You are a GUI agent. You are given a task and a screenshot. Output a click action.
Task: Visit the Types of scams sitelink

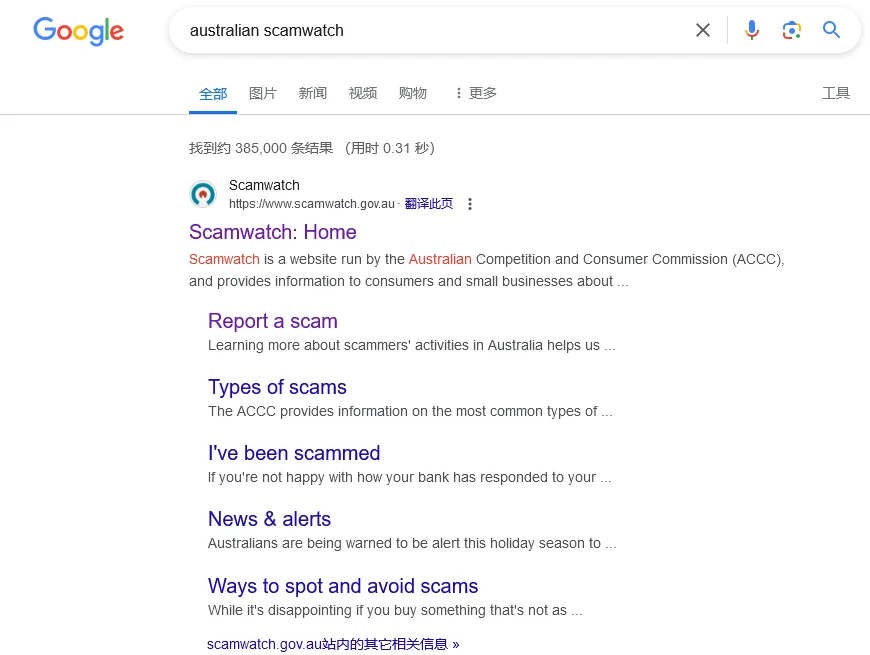pos(277,387)
